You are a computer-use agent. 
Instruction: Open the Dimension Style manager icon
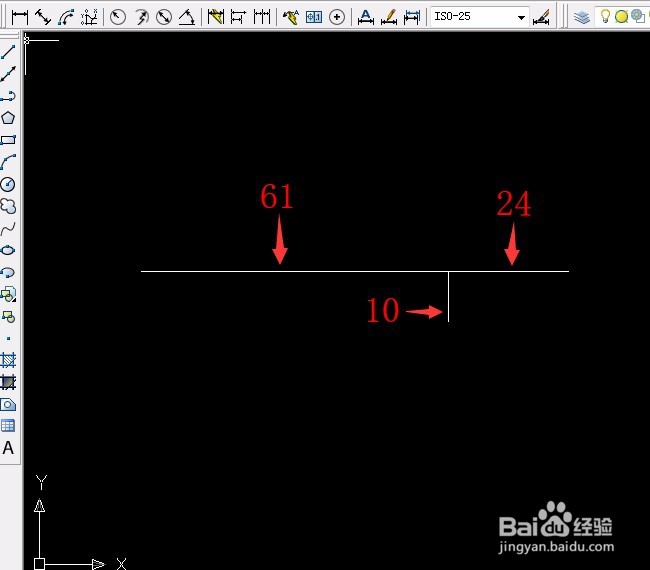[541, 17]
